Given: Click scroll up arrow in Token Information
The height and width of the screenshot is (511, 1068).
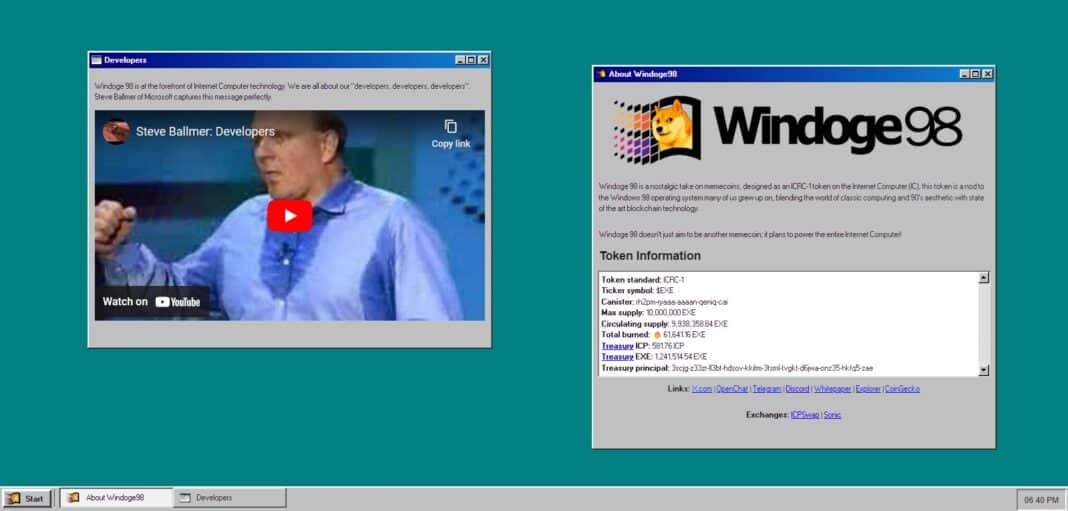Looking at the screenshot, I should [984, 278].
